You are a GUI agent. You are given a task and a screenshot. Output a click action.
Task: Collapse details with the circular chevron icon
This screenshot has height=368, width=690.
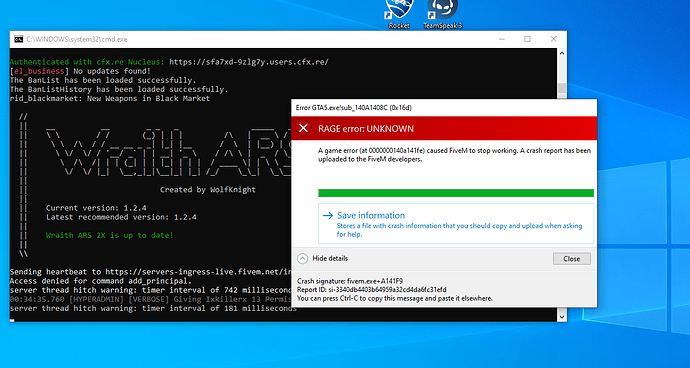point(302,258)
